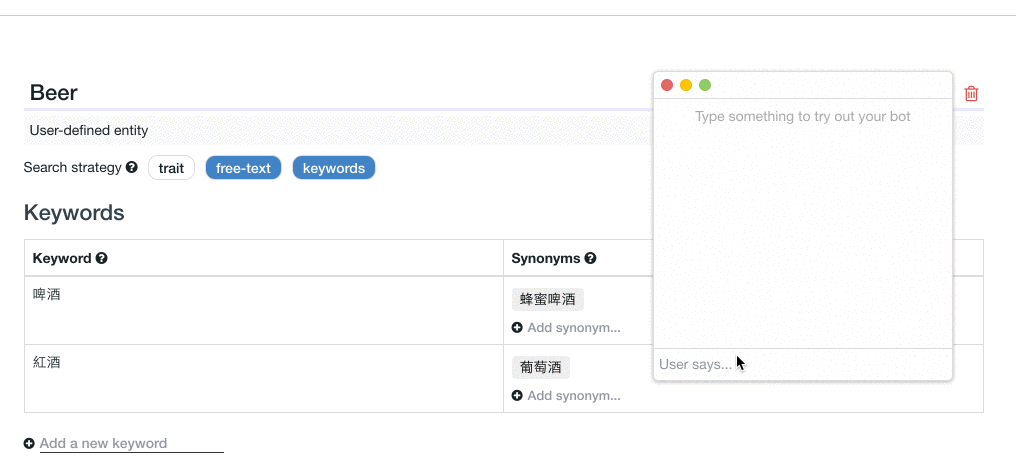Select the 蜂蜜啤酒 synonym tag
Screen dimensions: 1016x471
547,299
